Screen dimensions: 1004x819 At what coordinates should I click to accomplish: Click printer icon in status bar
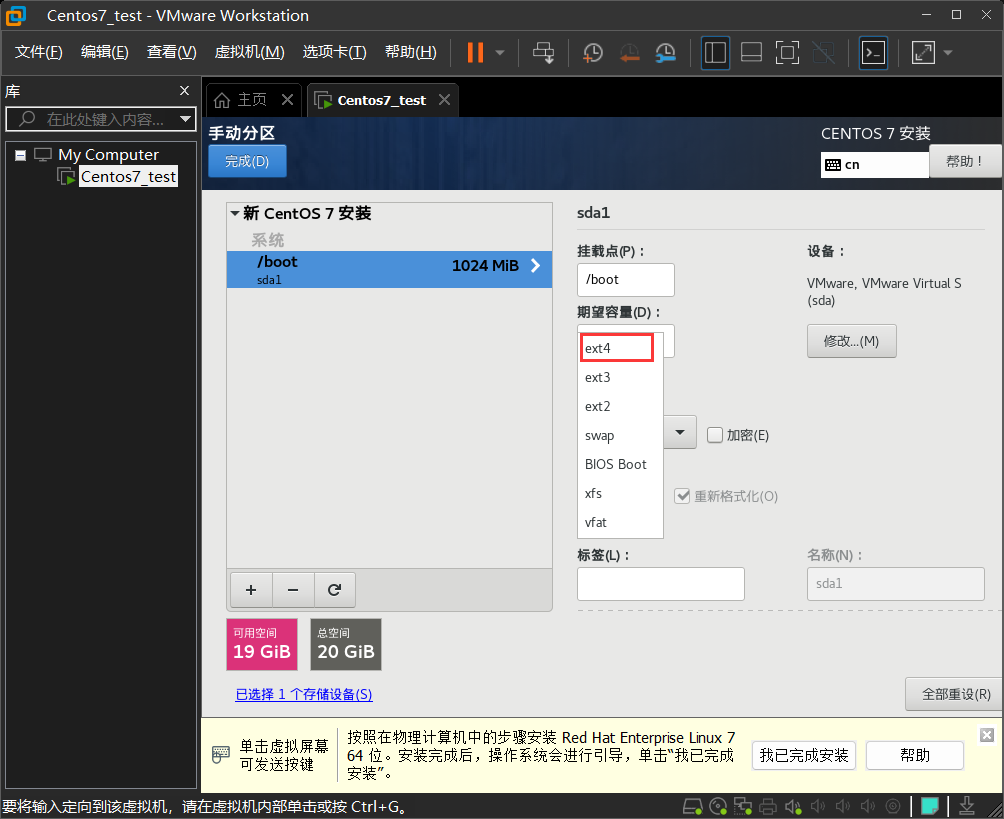click(x=768, y=806)
